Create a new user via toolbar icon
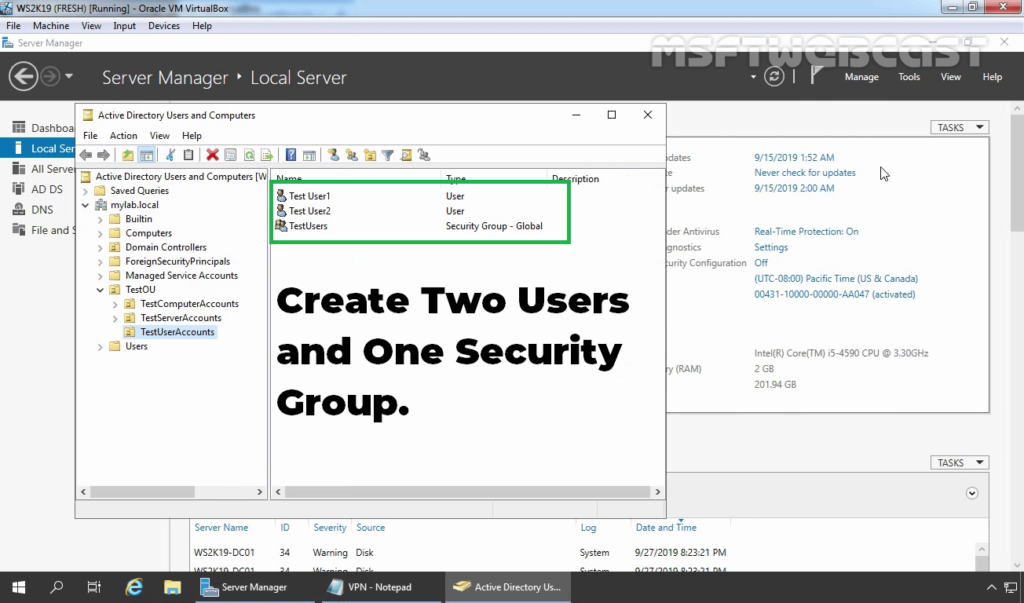 click(x=333, y=155)
